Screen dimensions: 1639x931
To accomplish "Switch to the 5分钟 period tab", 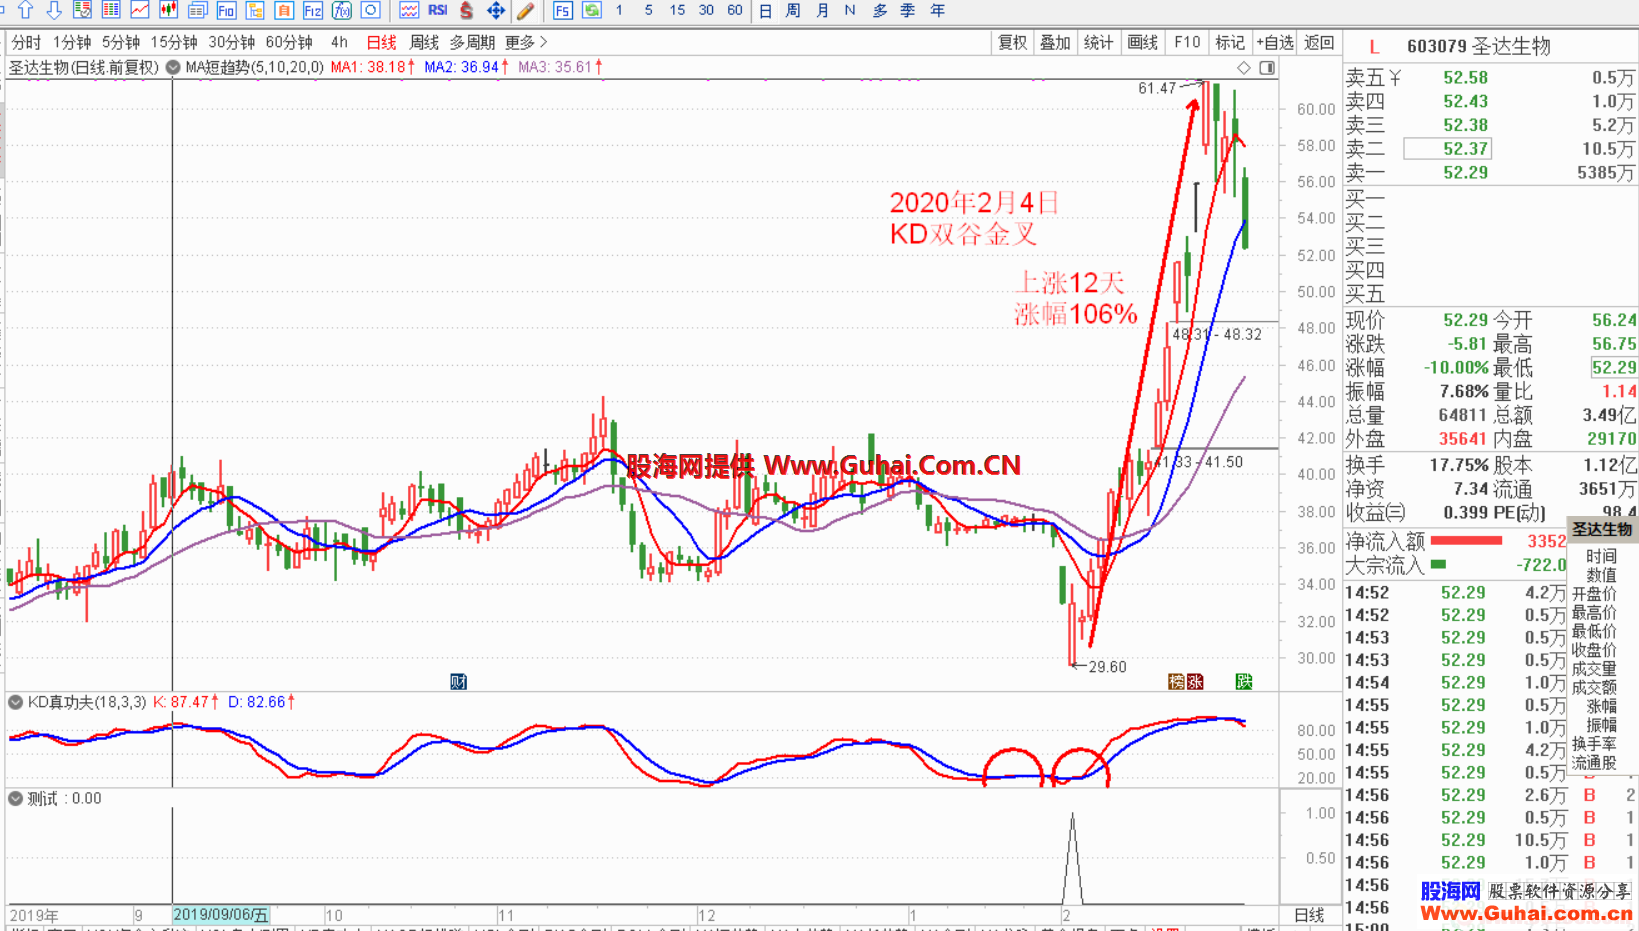I will click(x=121, y=42).
